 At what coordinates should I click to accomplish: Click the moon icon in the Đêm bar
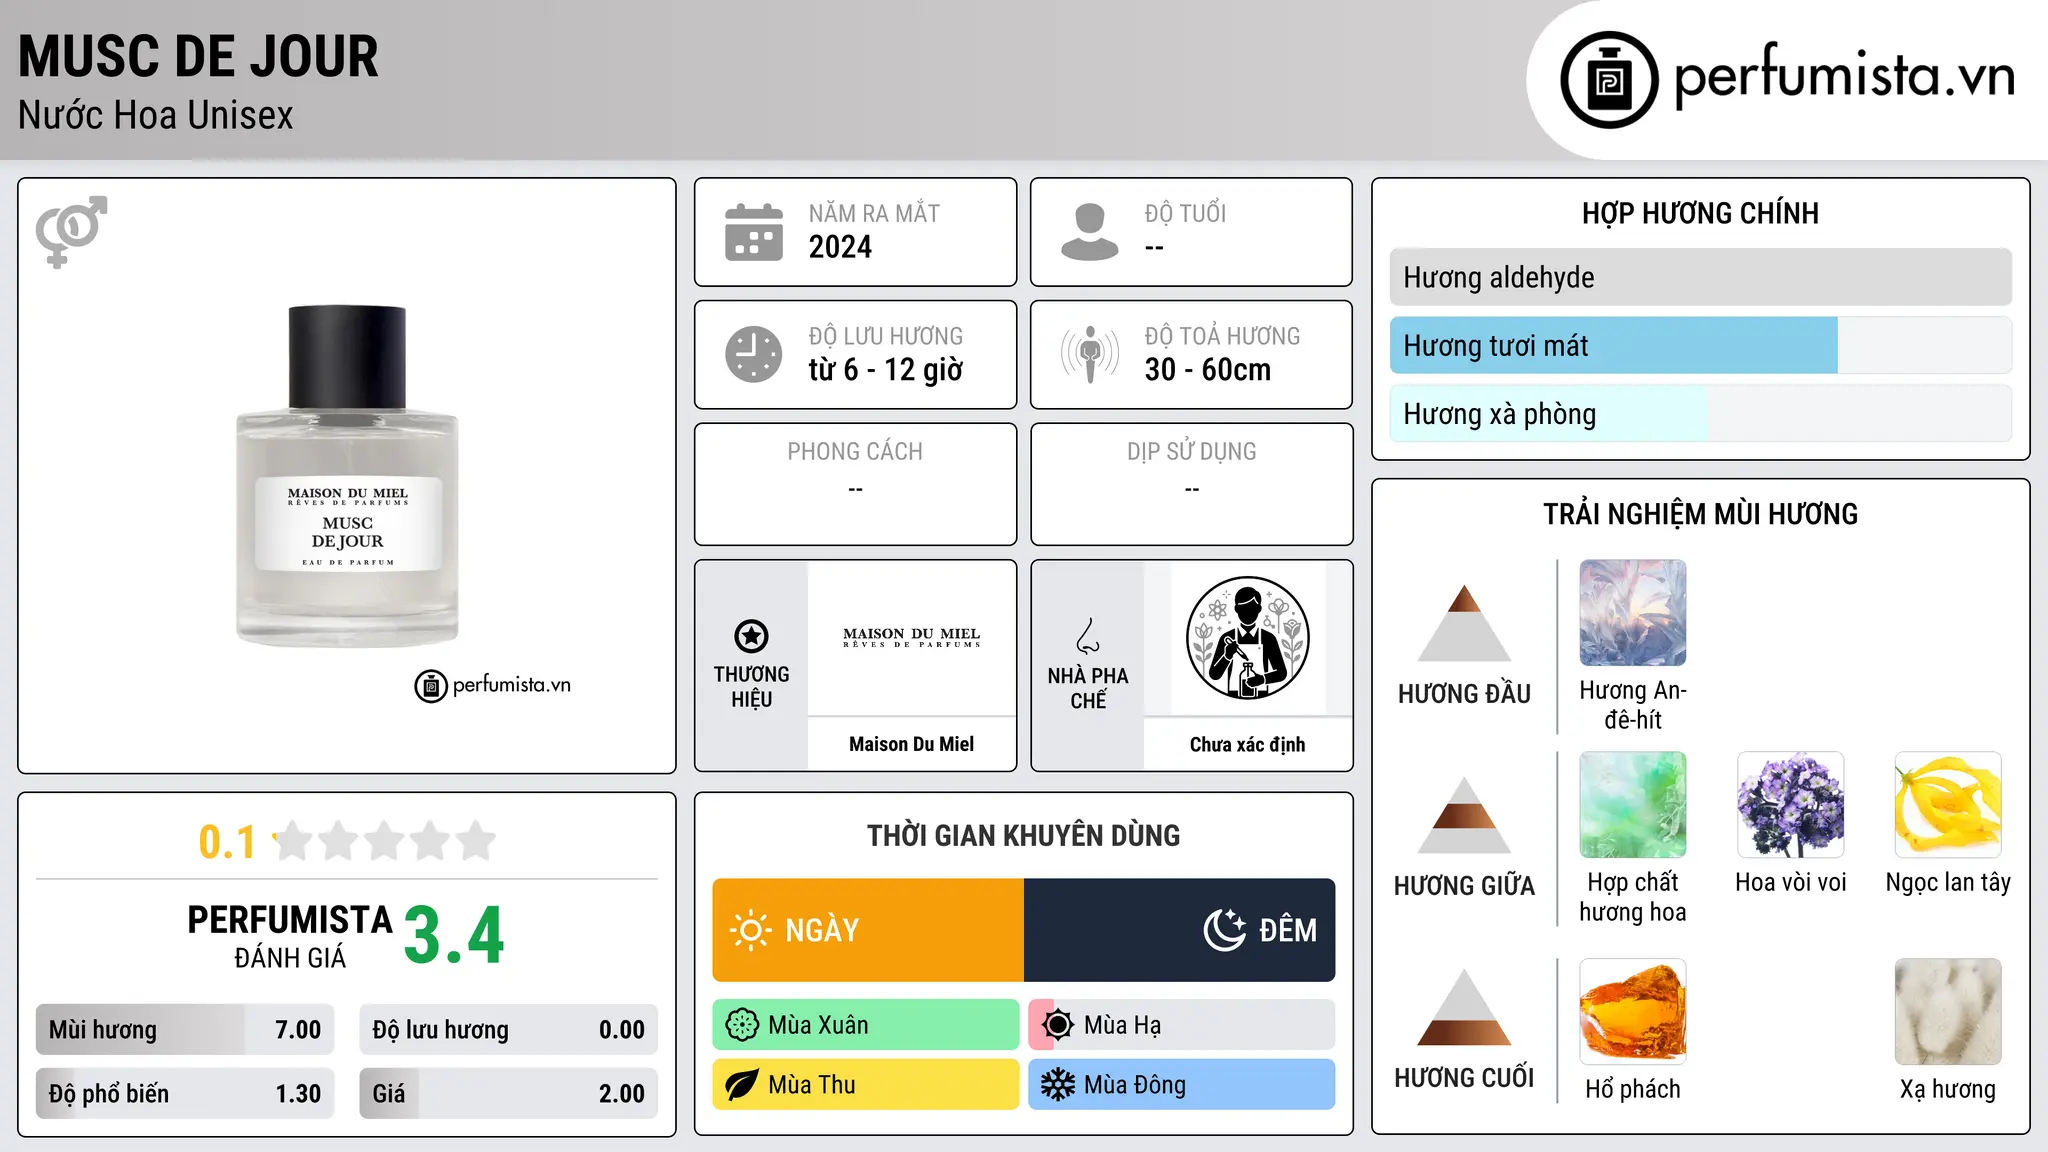click(x=1225, y=930)
